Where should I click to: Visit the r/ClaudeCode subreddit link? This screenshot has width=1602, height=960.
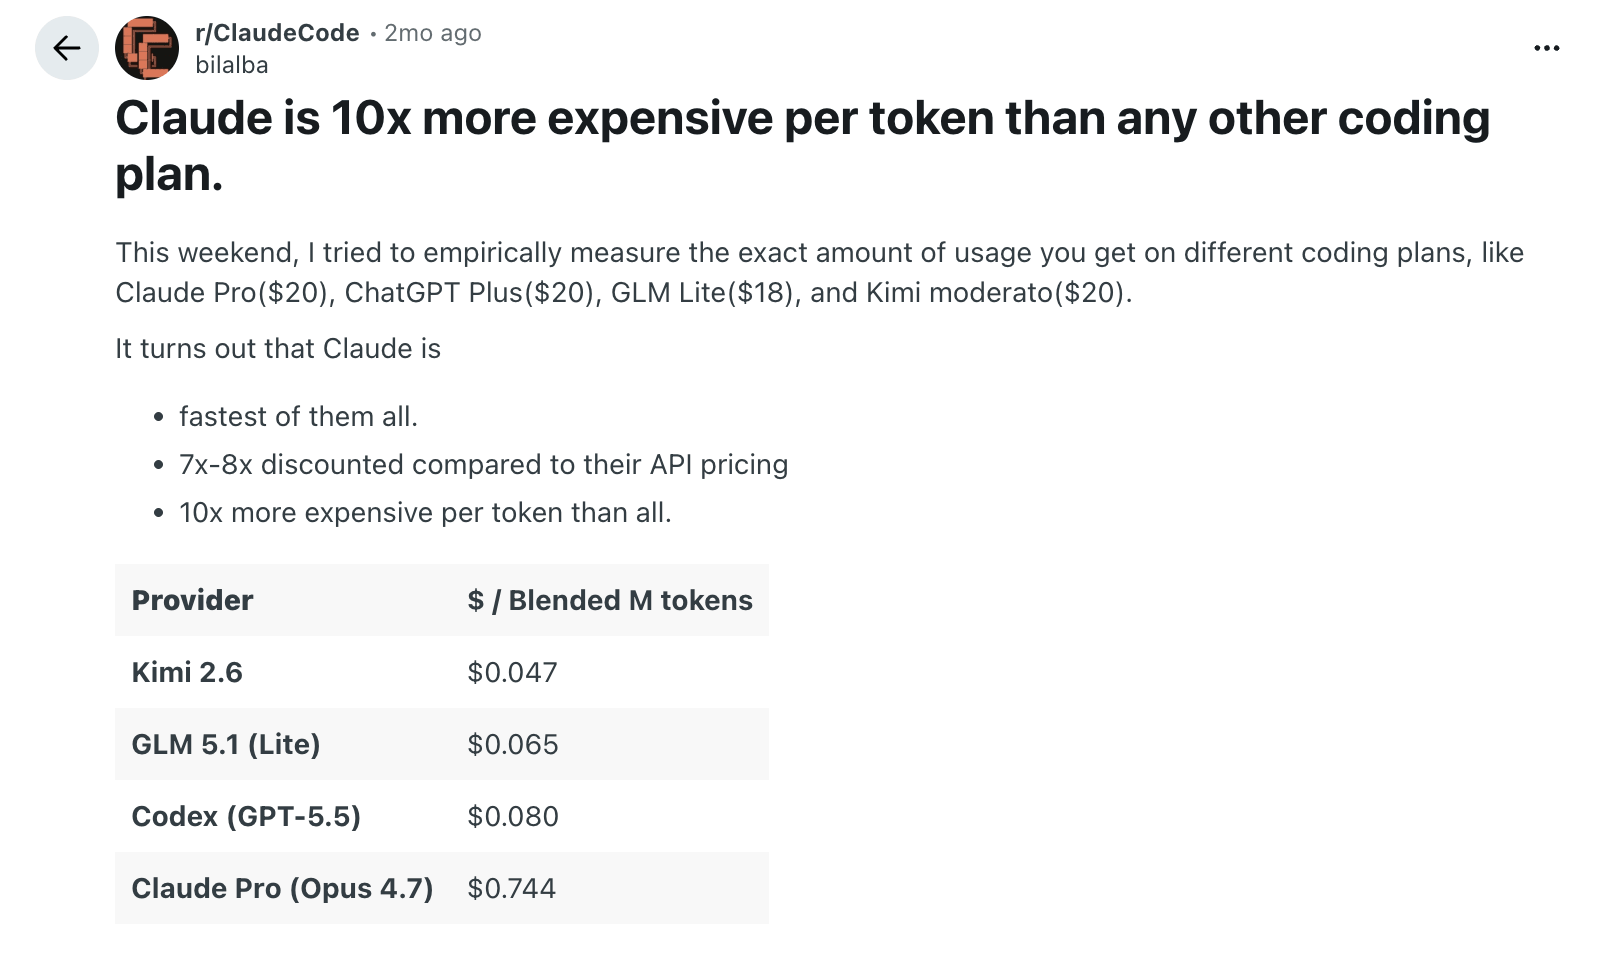point(277,33)
